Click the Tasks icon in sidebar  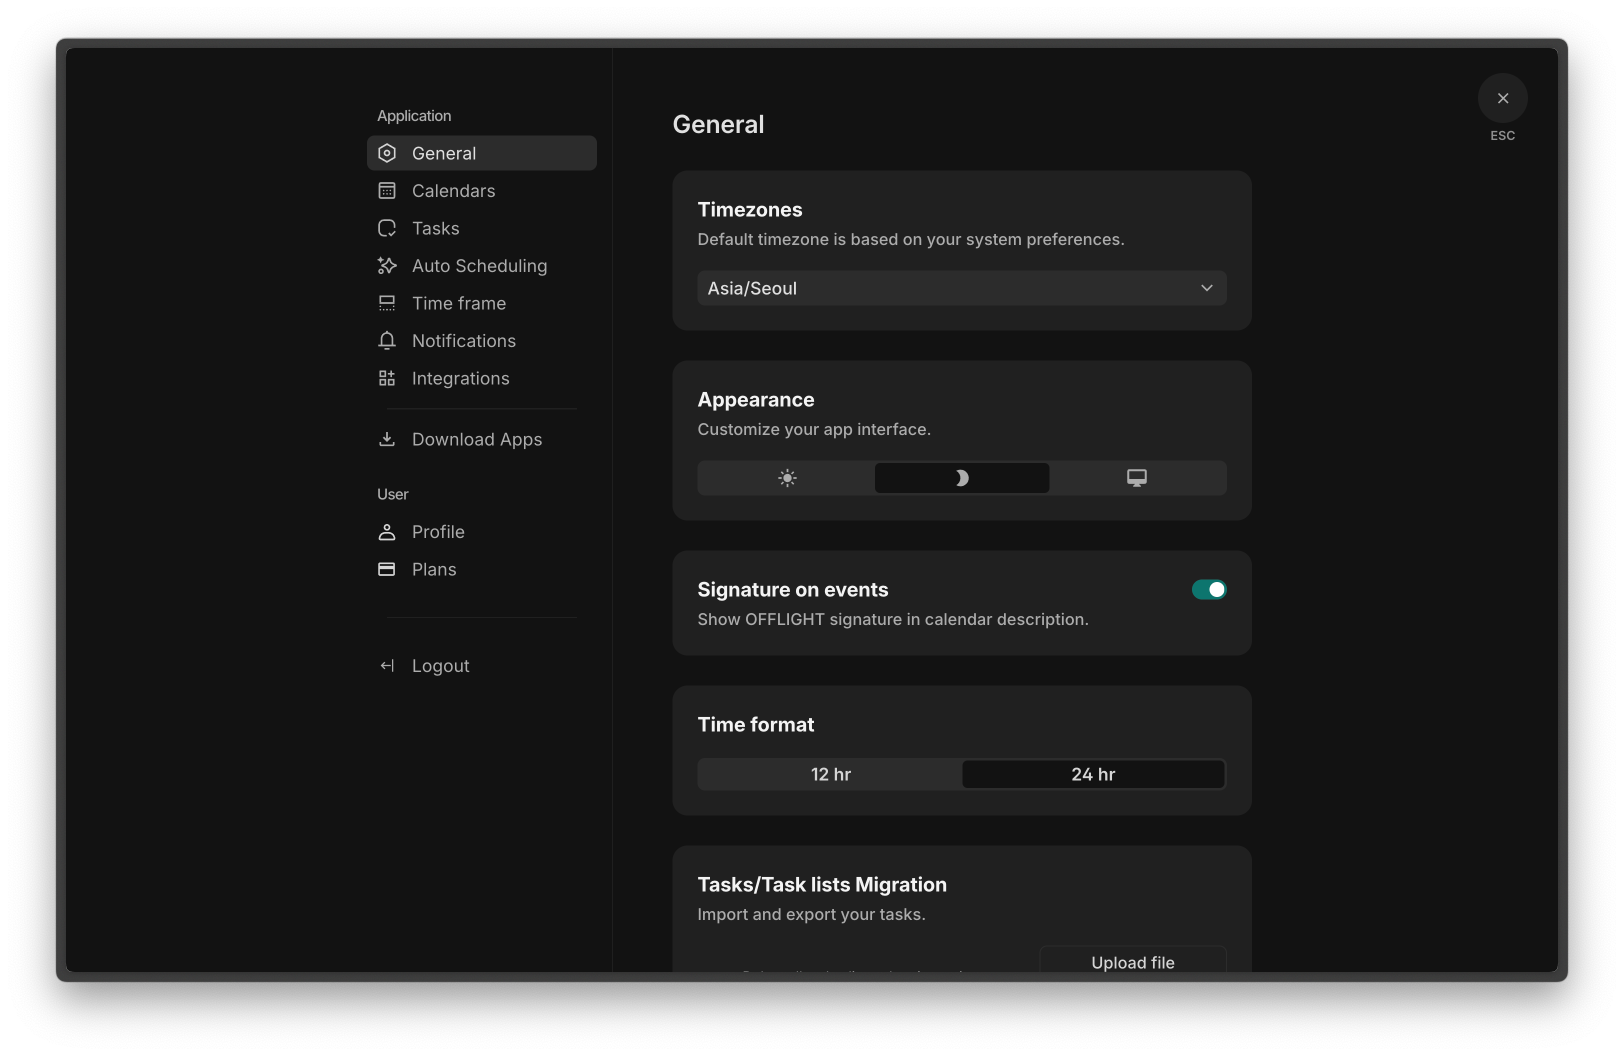[387, 228]
